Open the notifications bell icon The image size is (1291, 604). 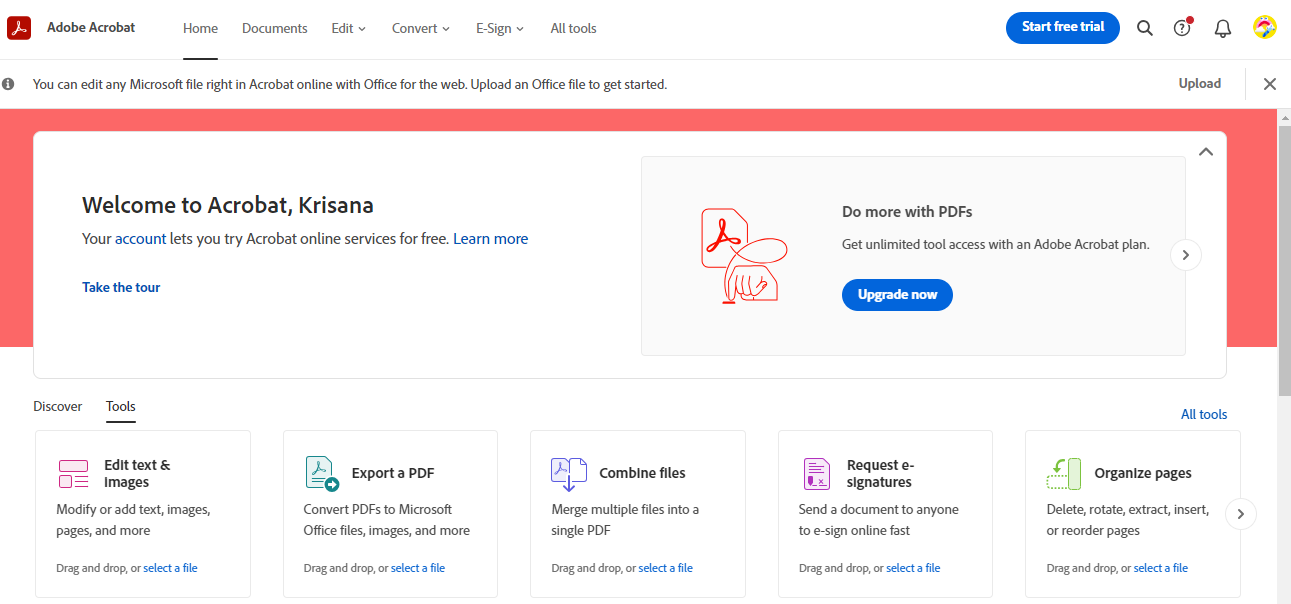coord(1222,28)
